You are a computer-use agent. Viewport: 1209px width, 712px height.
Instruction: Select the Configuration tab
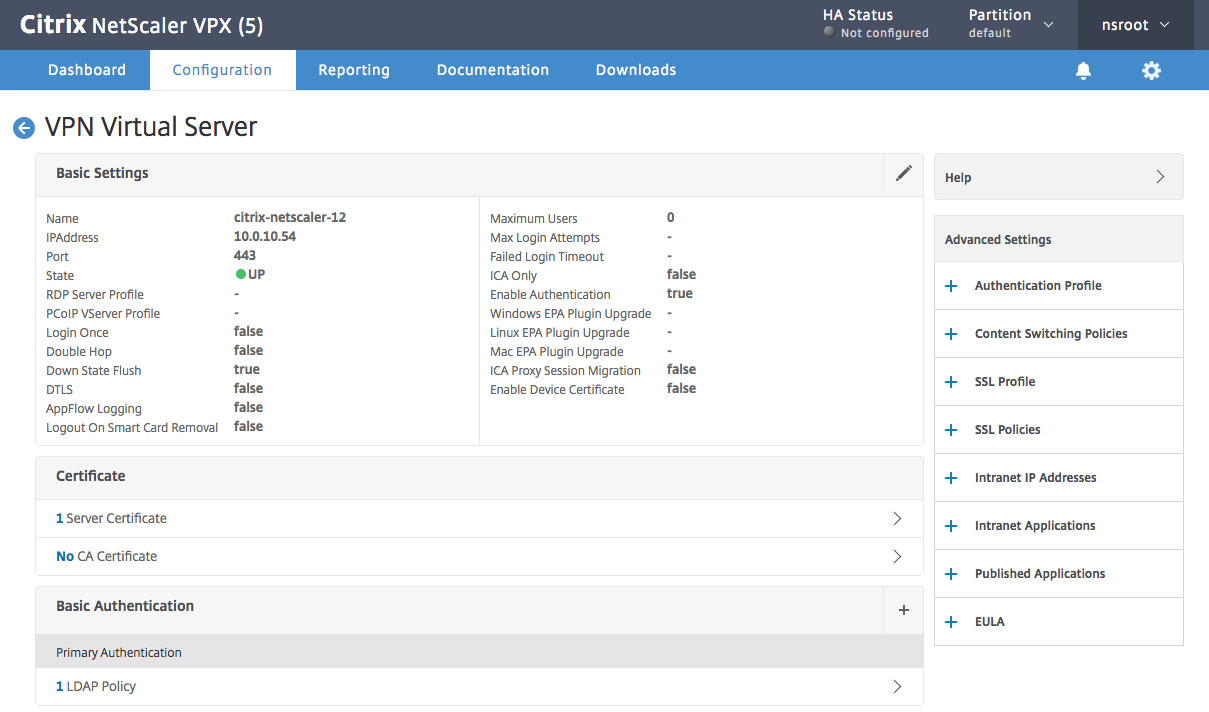click(x=222, y=70)
